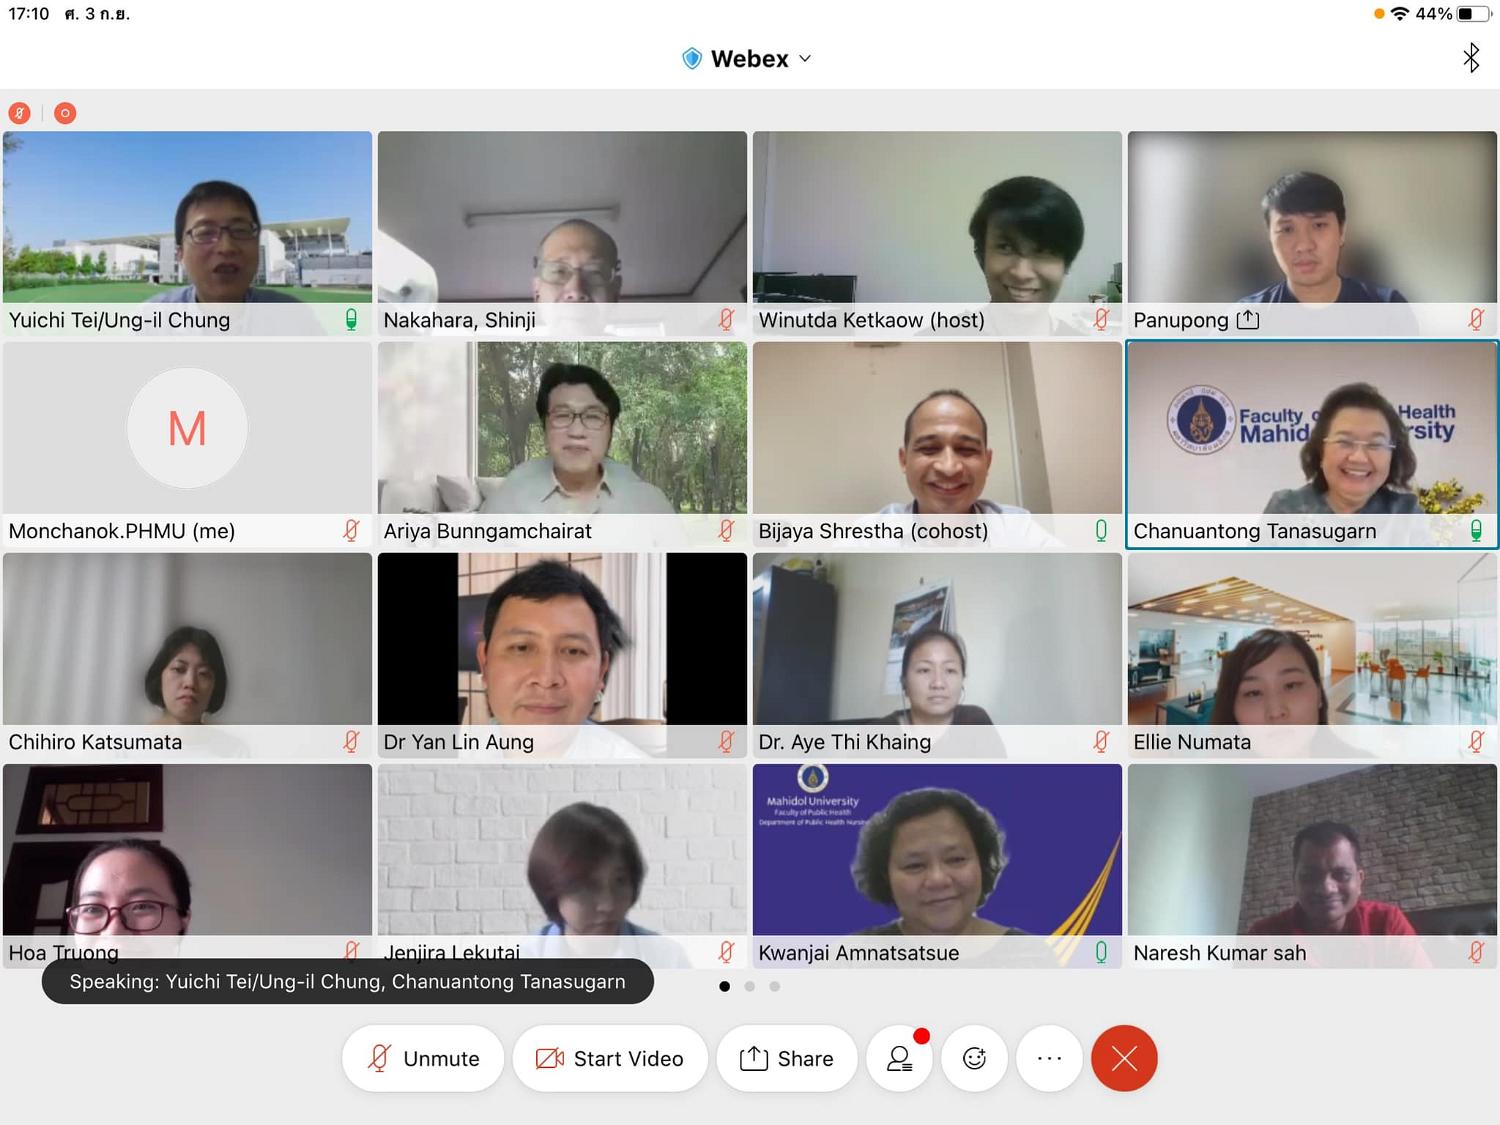Tap muted mic icon for Naresh Kumar sah

click(1476, 953)
